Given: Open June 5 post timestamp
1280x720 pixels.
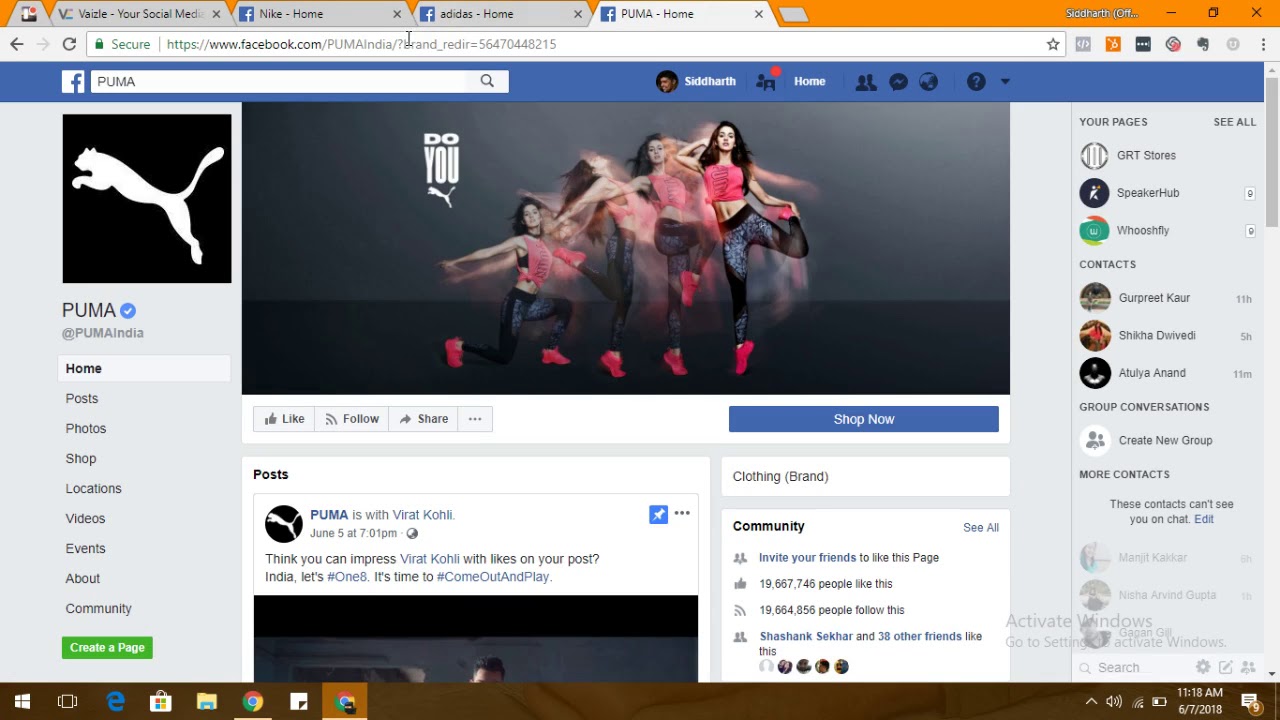Looking at the screenshot, I should point(353,533).
